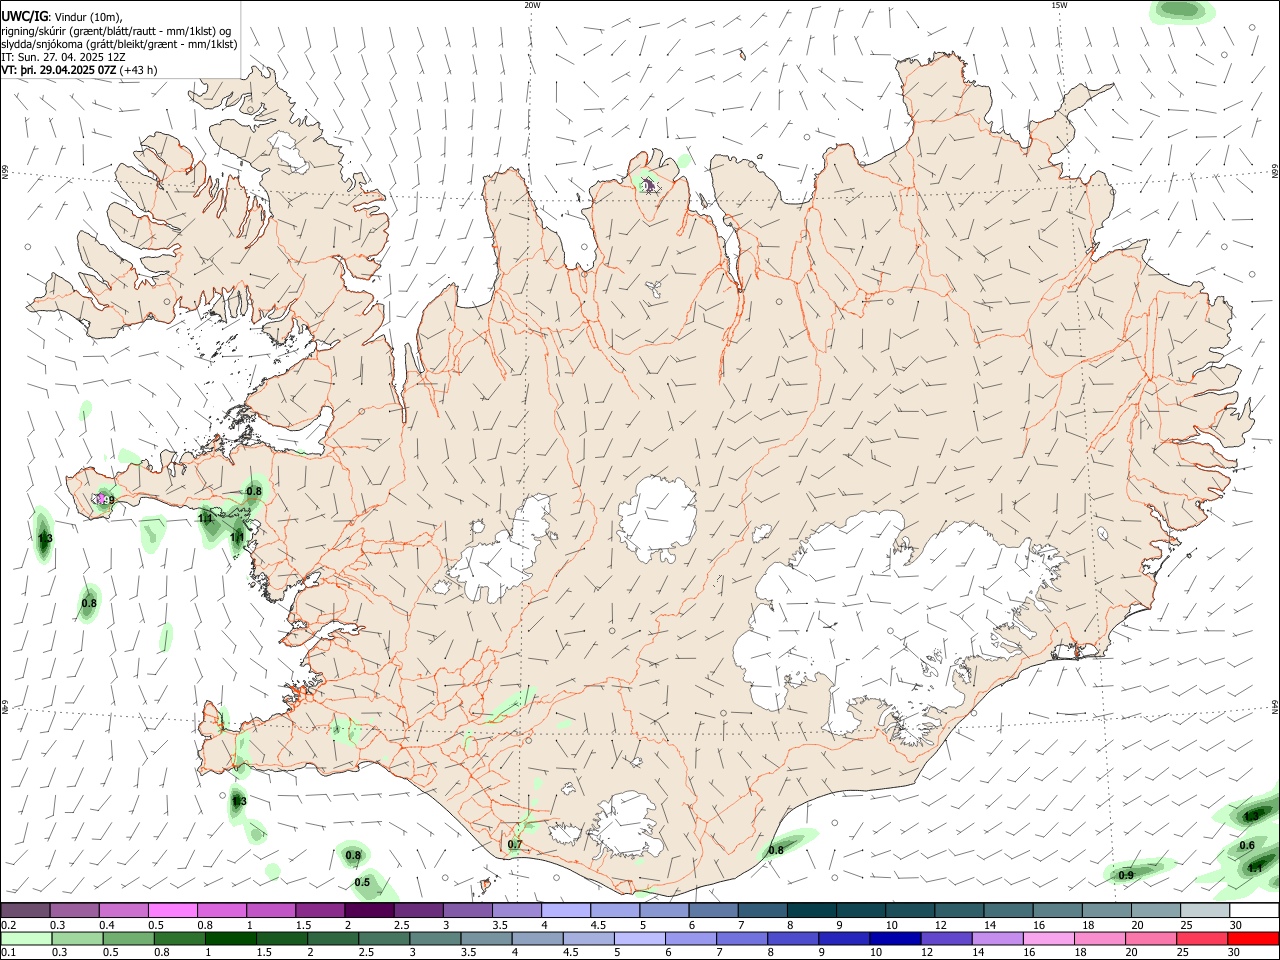
Task: Select the light green 0.1–0.3 rain swatch
Action: coord(25,939)
